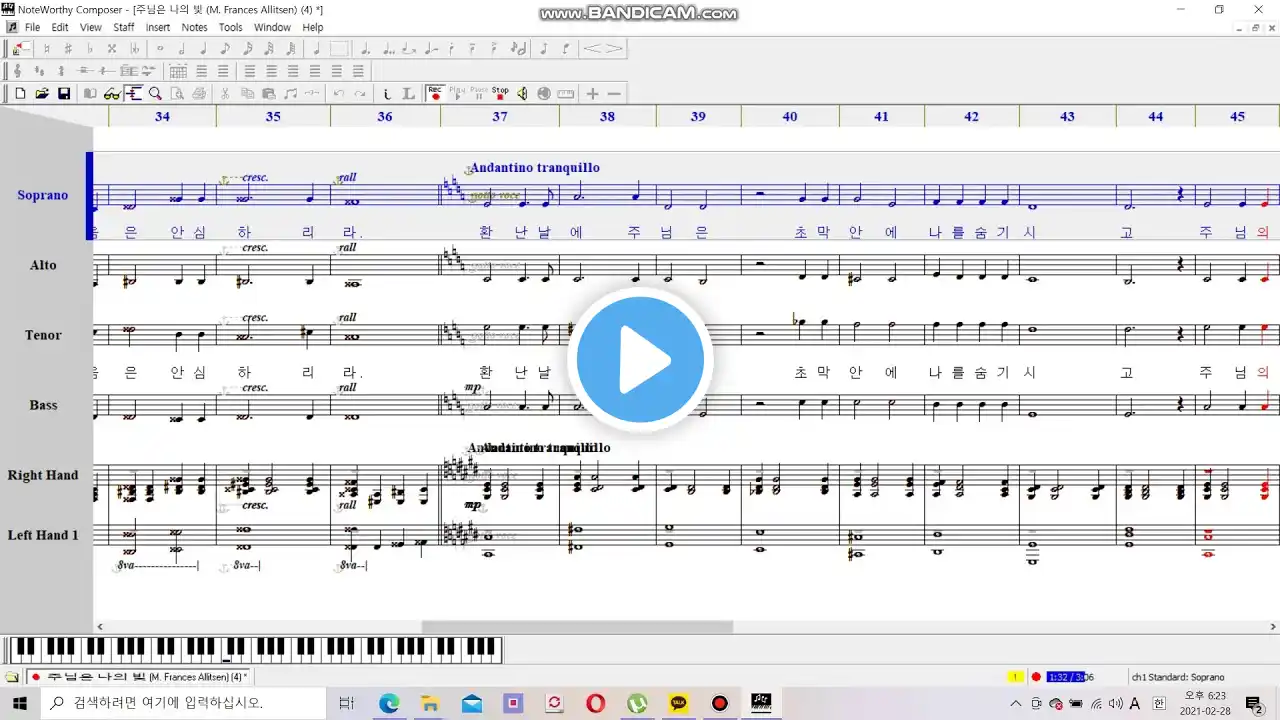Toggle the flat accidental
The image size is (1280, 720).
[90, 48]
